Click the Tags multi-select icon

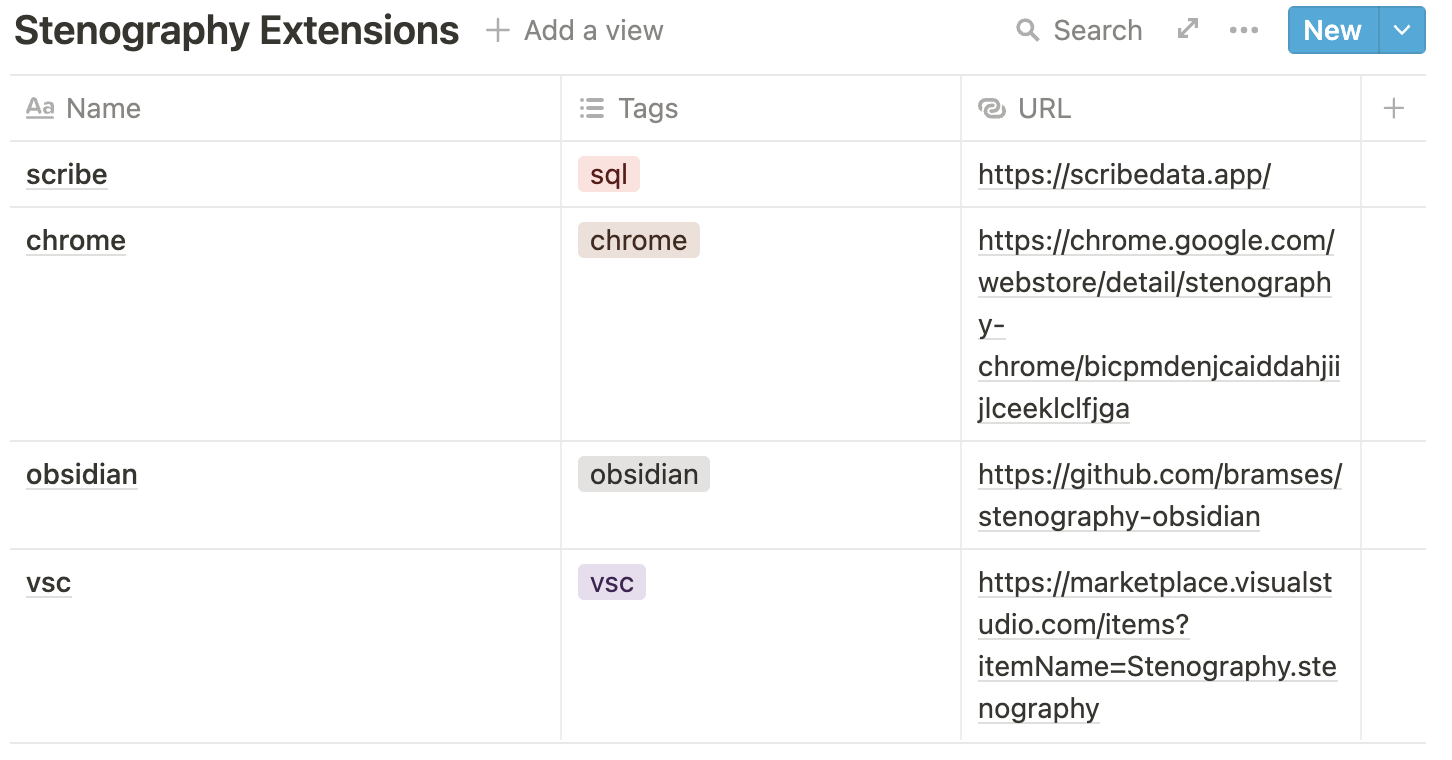pyautogui.click(x=592, y=108)
